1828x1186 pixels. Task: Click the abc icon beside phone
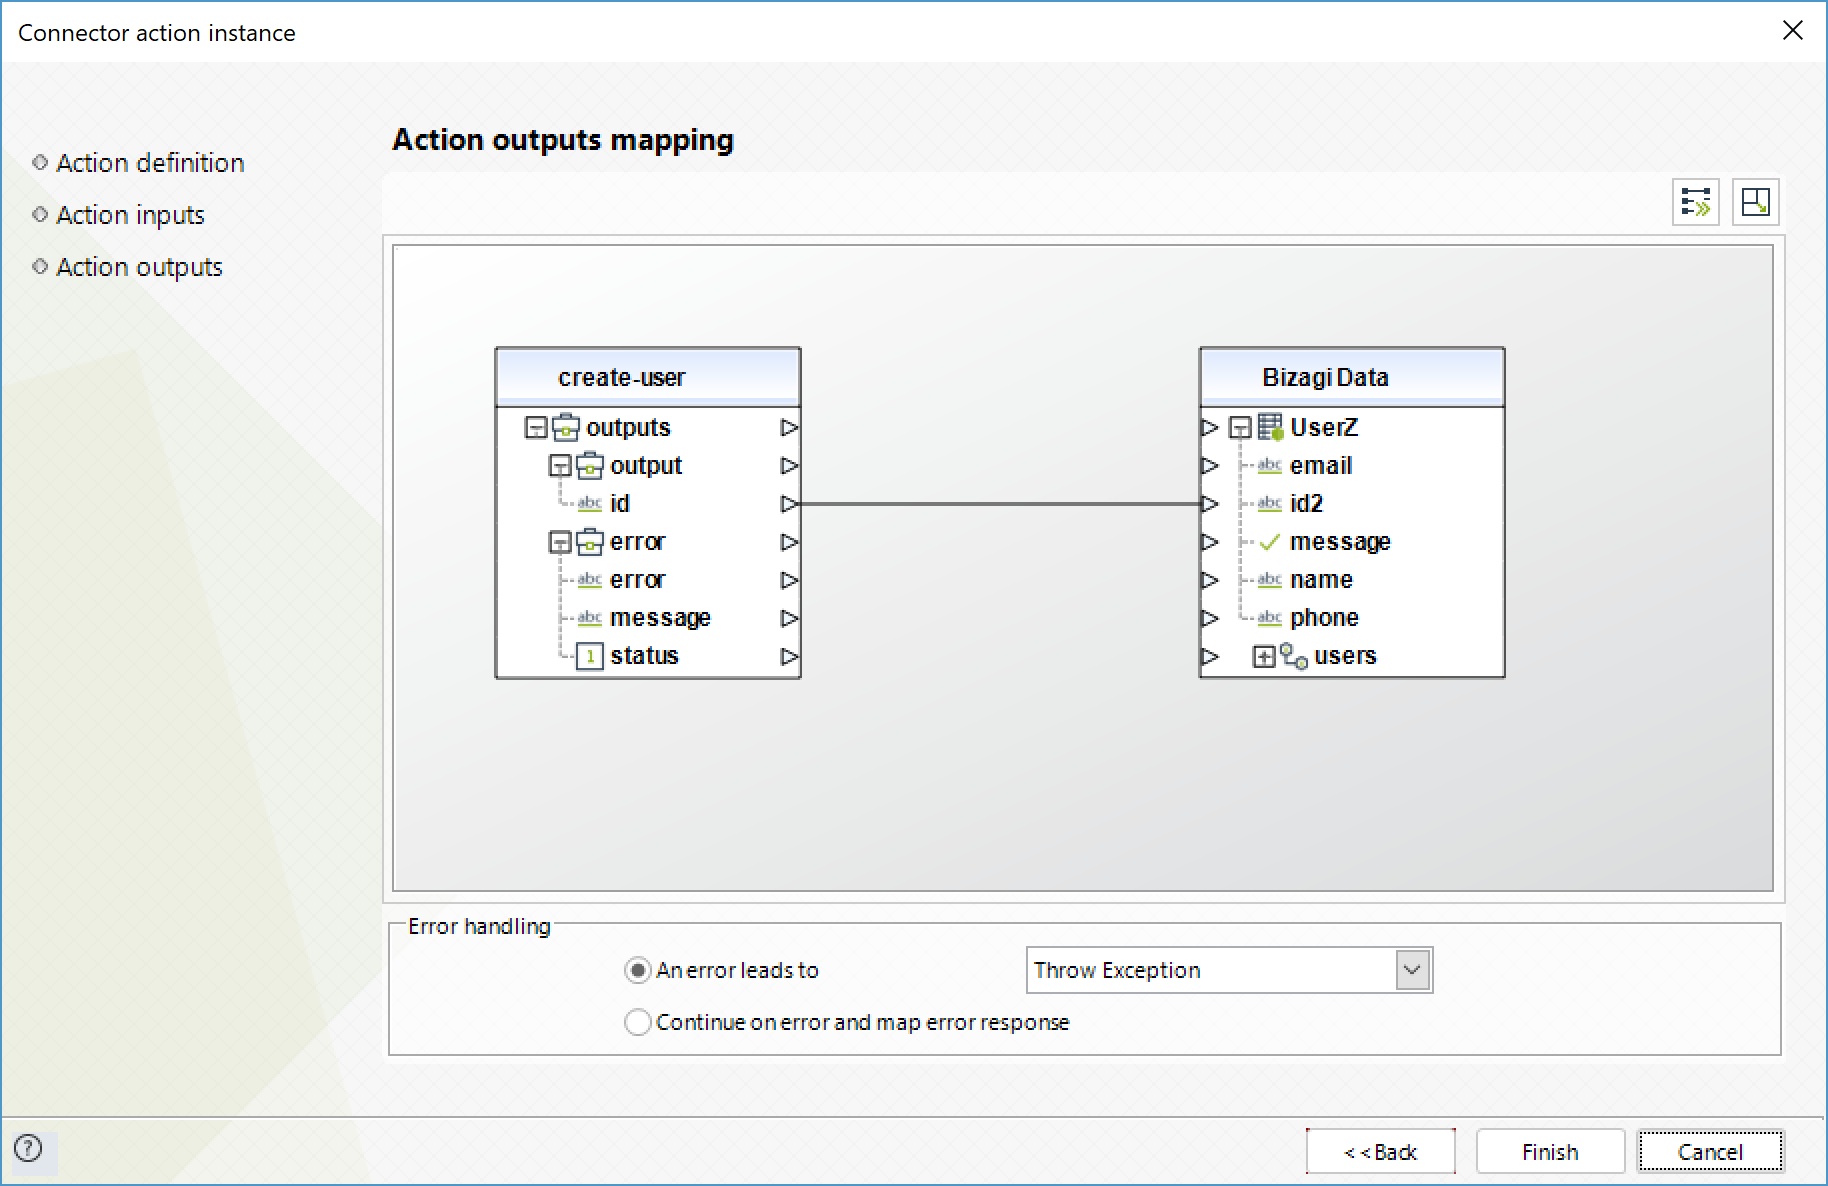[1270, 617]
